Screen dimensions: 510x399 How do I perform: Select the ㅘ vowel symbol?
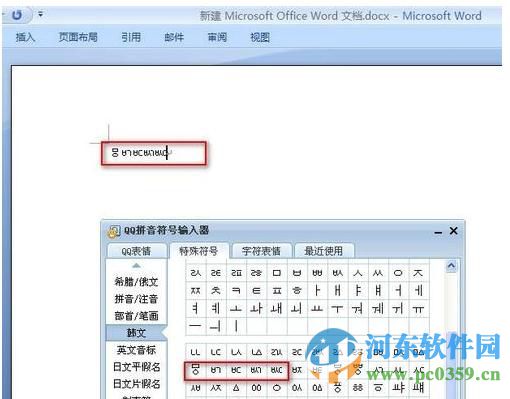(256, 309)
